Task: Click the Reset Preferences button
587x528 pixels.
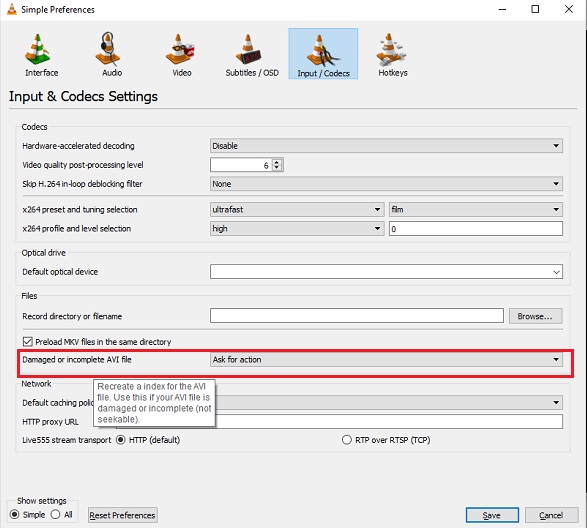Action: point(122,515)
